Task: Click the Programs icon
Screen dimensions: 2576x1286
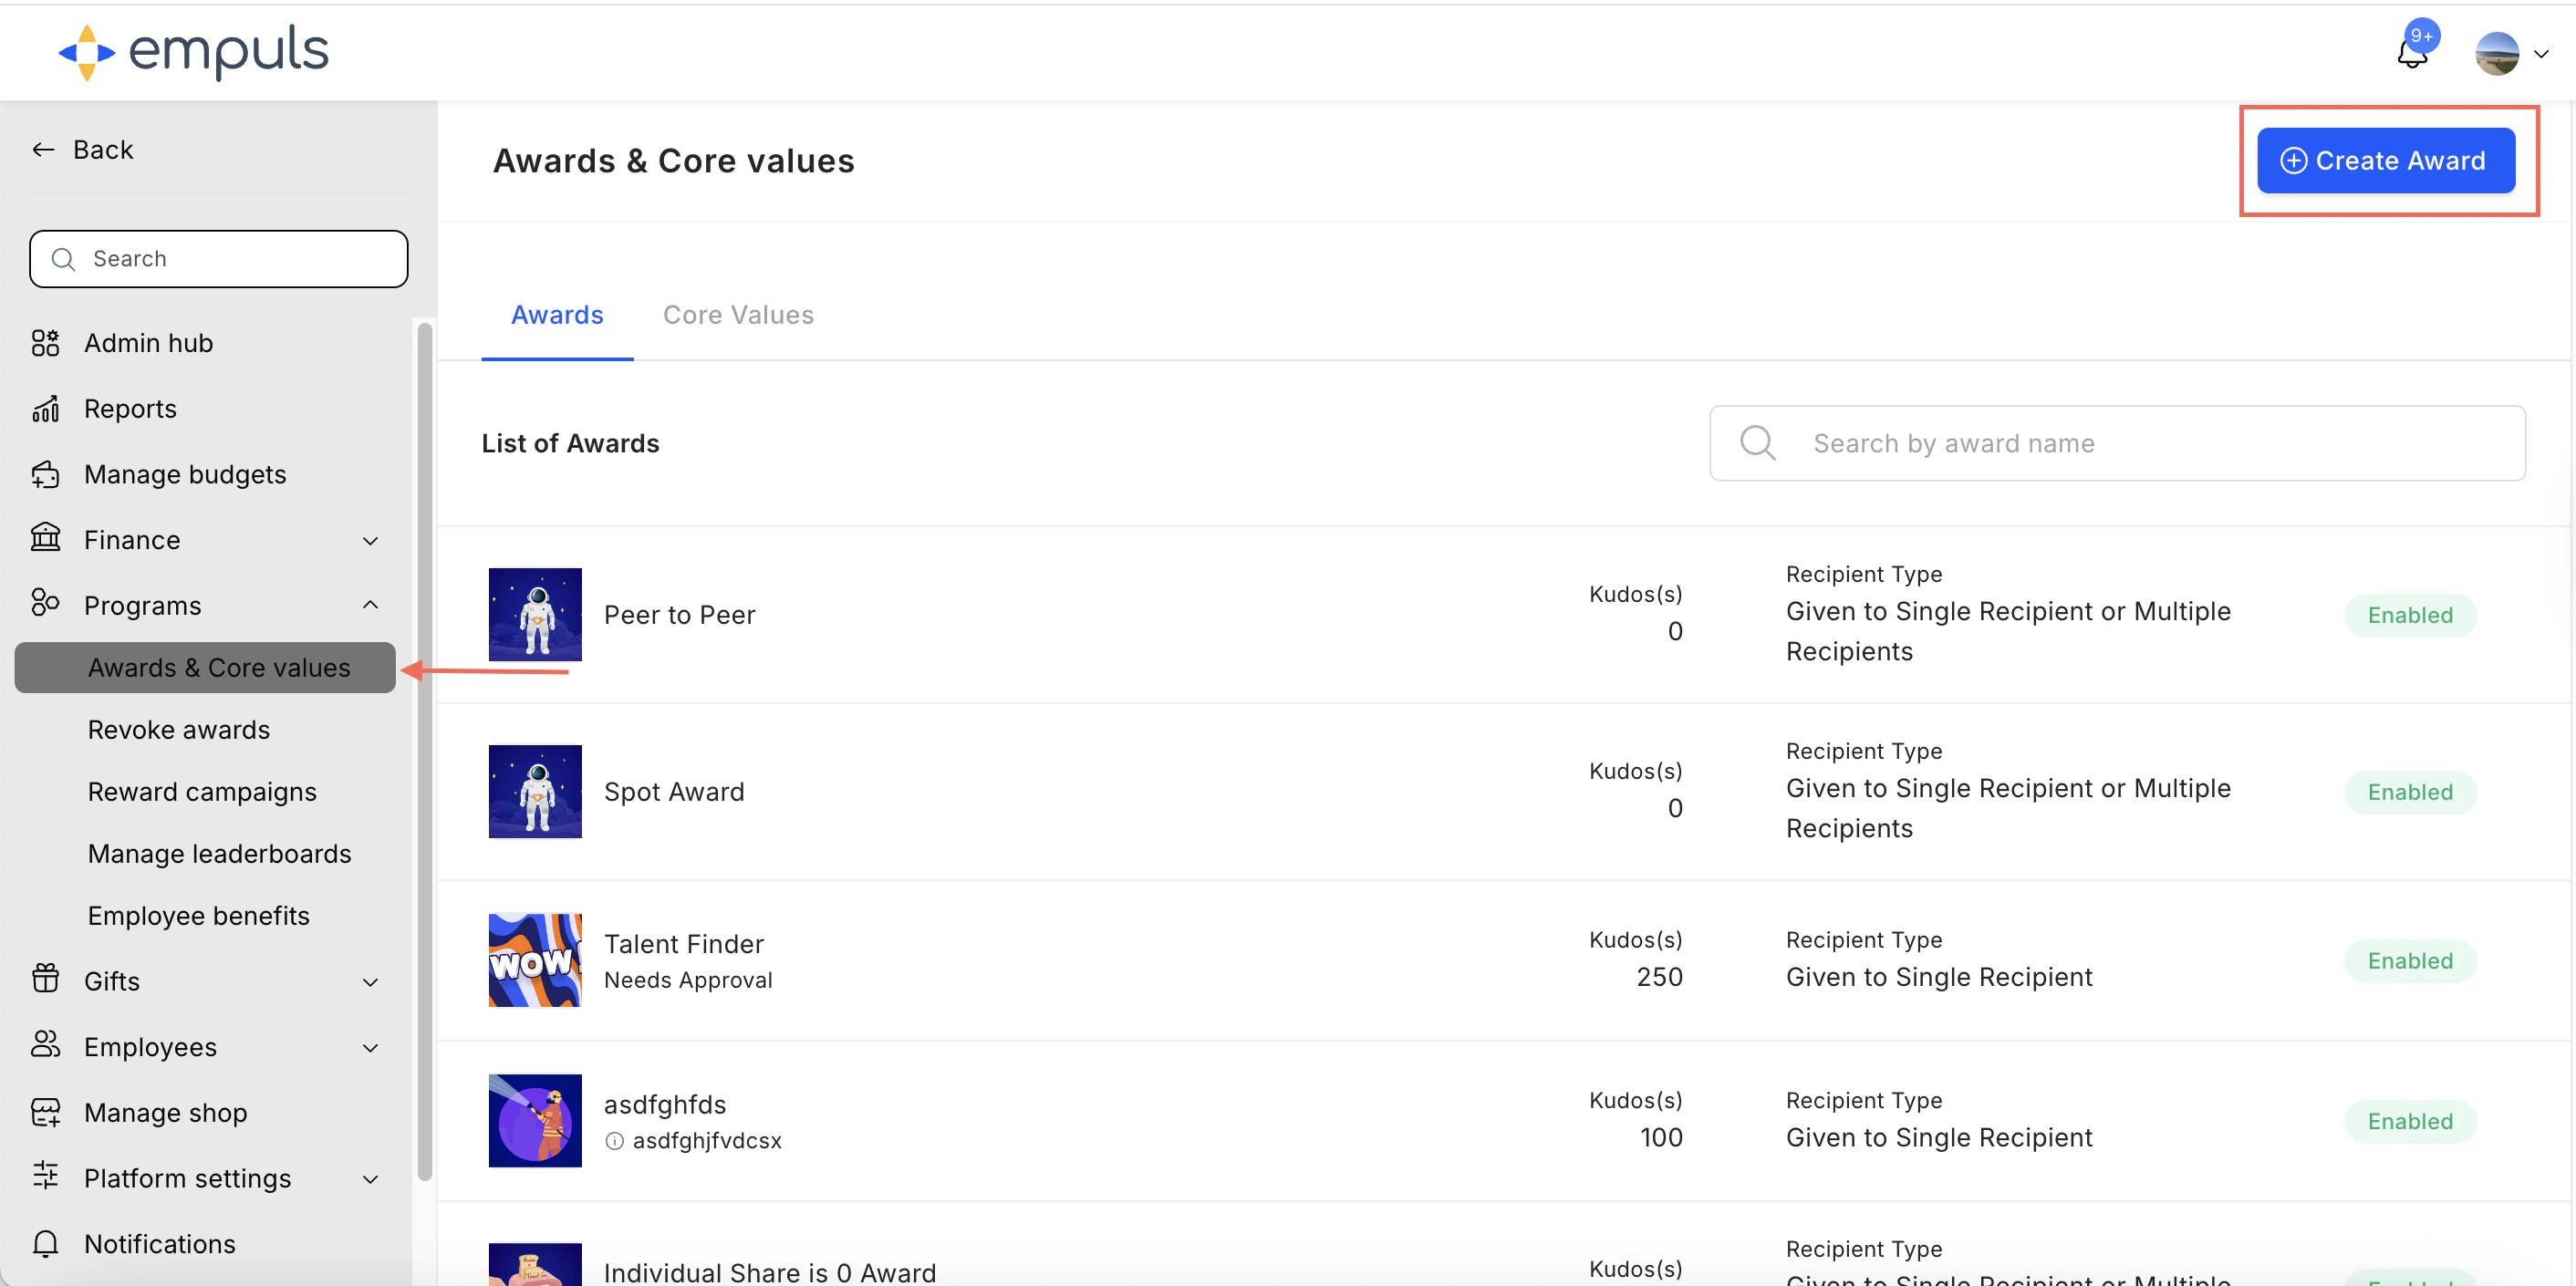Action: pyautogui.click(x=45, y=603)
